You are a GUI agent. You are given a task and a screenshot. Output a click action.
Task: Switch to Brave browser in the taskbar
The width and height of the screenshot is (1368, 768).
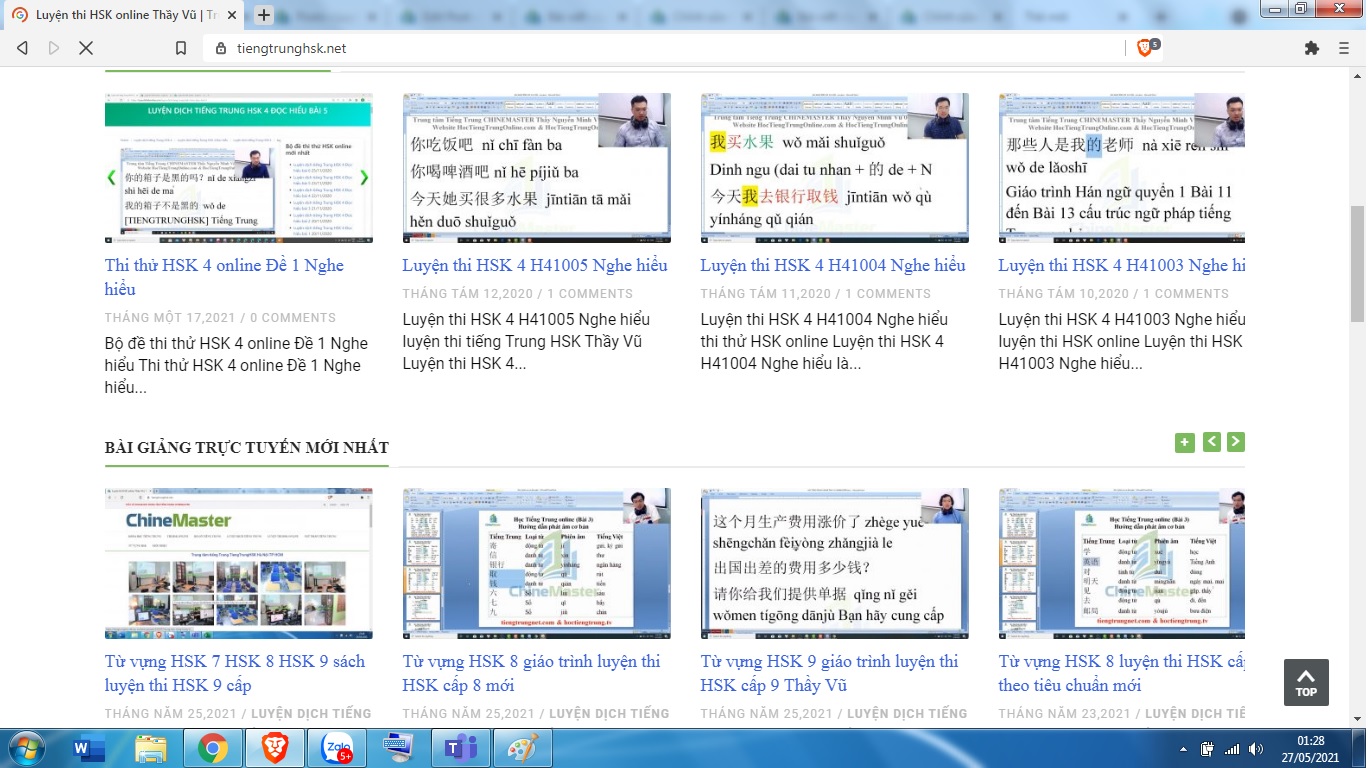(275, 748)
